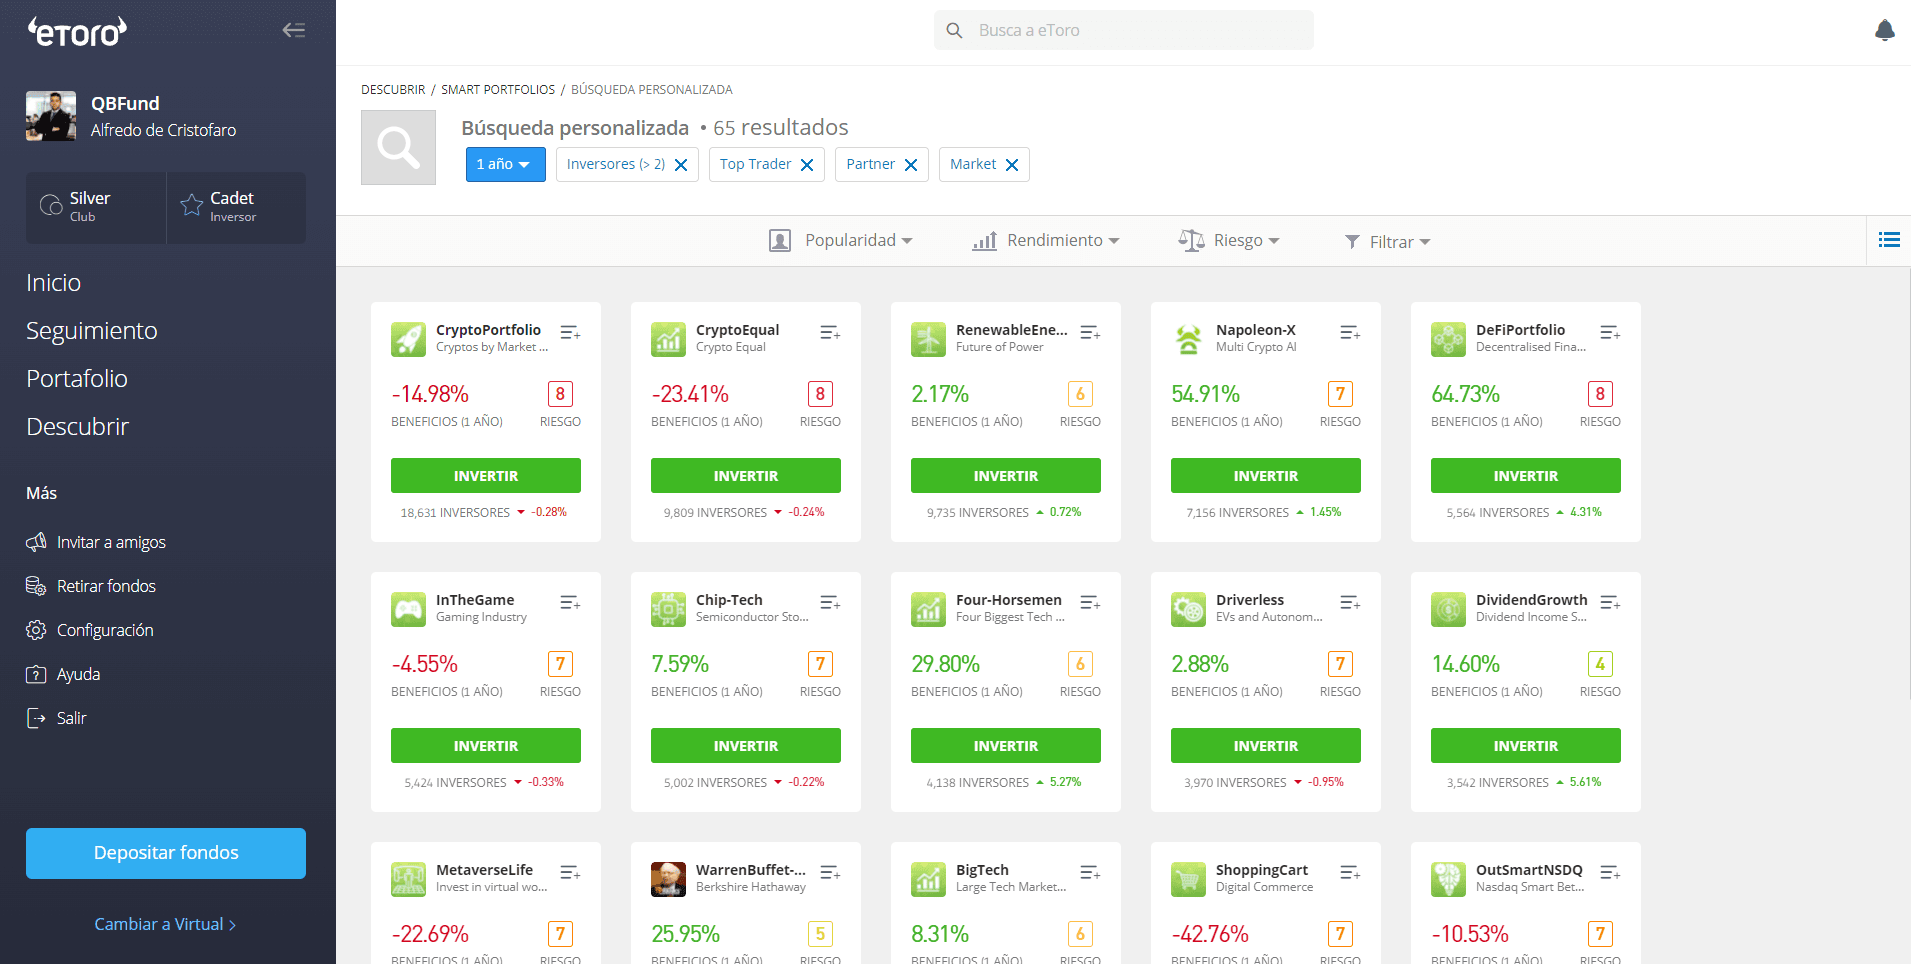Open Ayuda help page
Viewport: 1911px width, 964px height.
63,674
